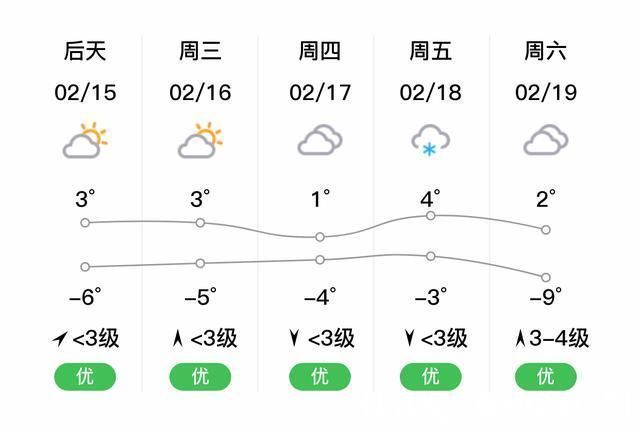Click the green 优 badge under 周五
Viewport: 640px width, 427px height.
click(430, 377)
